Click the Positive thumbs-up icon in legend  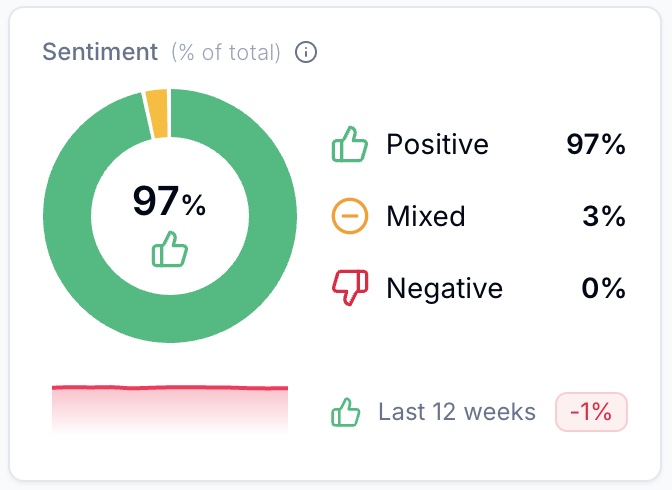pyautogui.click(x=350, y=145)
